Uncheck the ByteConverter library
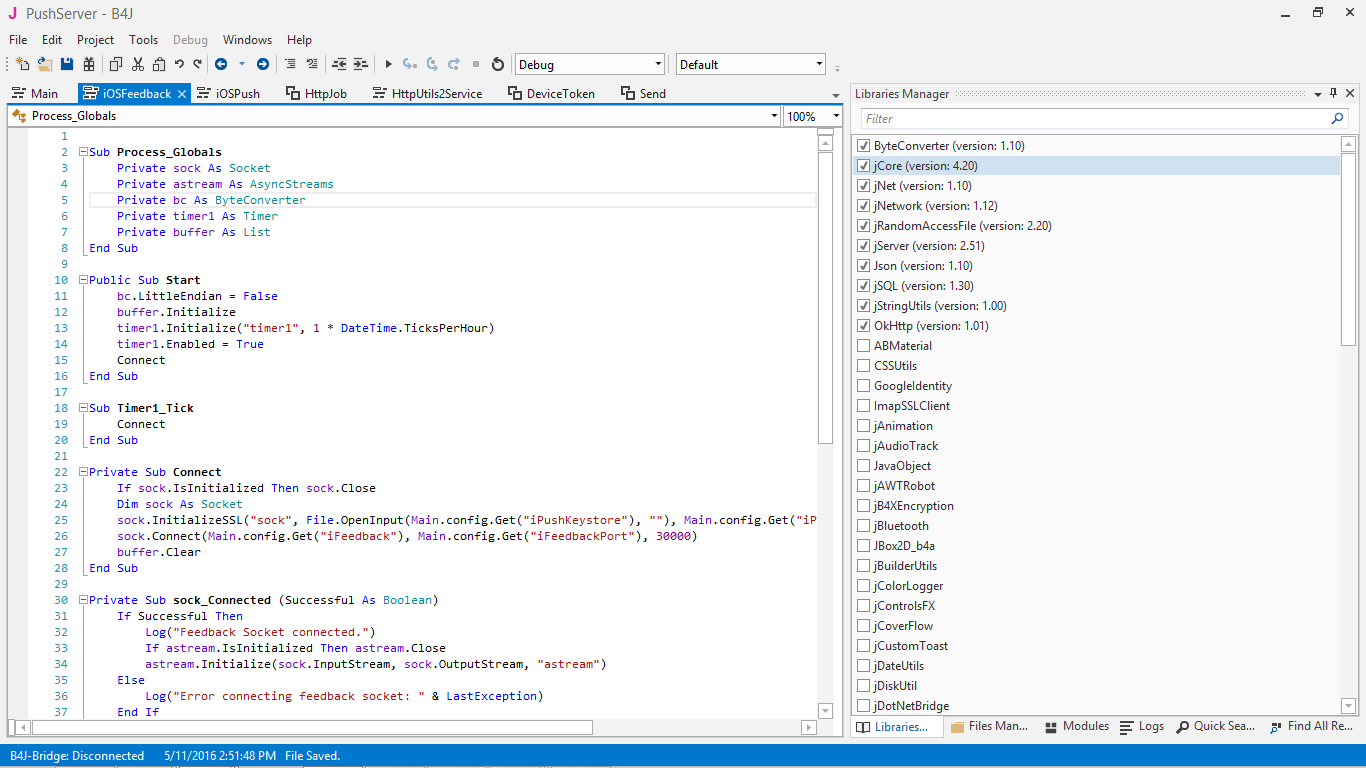 [864, 146]
